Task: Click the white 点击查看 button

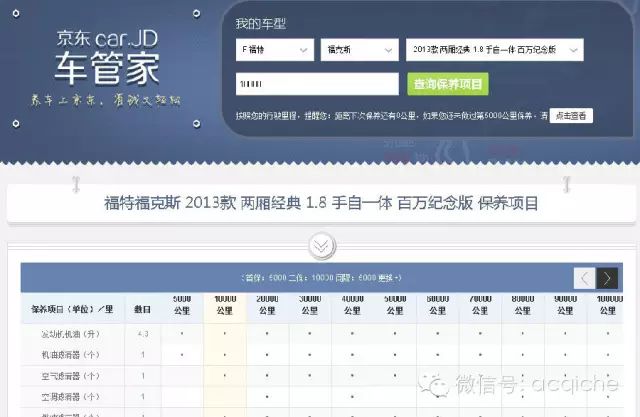Action: (x=571, y=116)
